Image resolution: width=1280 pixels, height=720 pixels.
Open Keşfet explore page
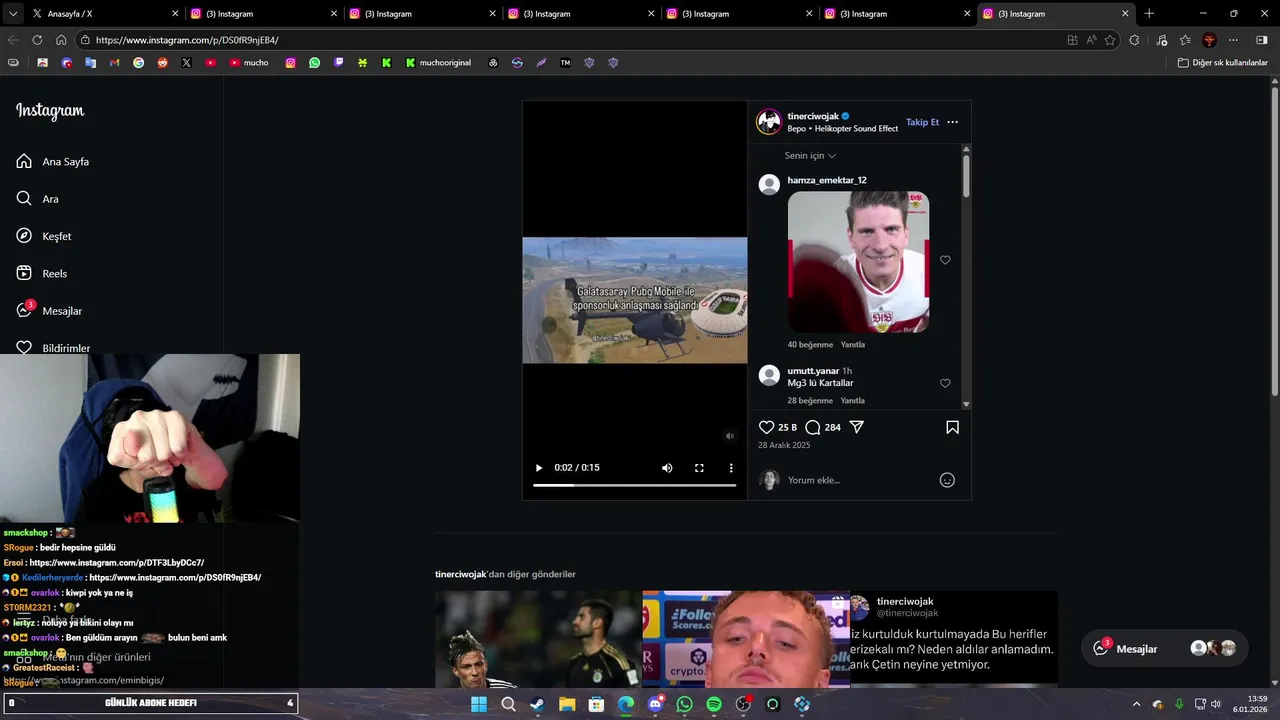(44, 236)
